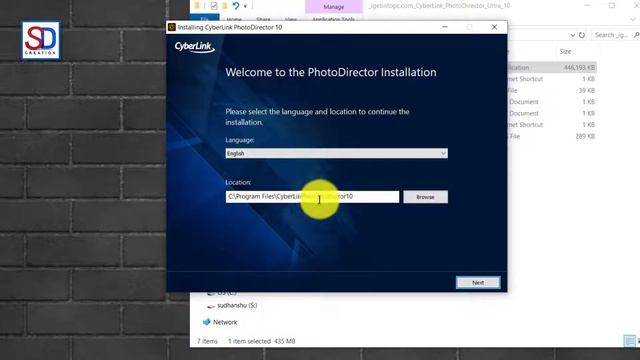Select the 289 KB File row in Explorer
Viewport: 640px width, 360px height.
[x=552, y=136]
